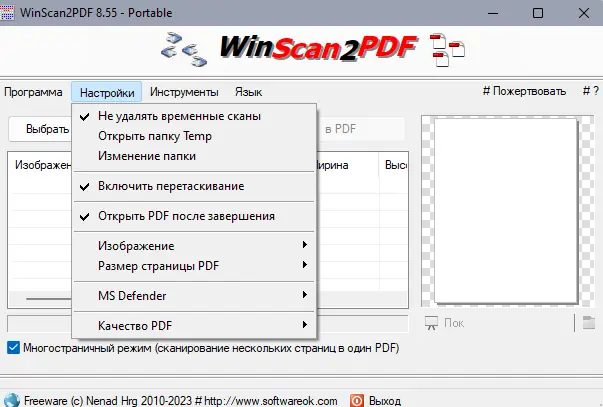
Task: Open the softwareok.com link in status bar
Action: click(x=271, y=400)
